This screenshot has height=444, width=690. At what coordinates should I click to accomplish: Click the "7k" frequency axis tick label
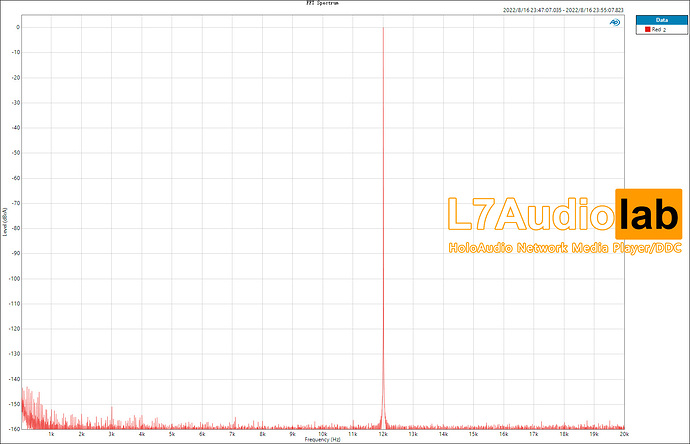(x=232, y=434)
